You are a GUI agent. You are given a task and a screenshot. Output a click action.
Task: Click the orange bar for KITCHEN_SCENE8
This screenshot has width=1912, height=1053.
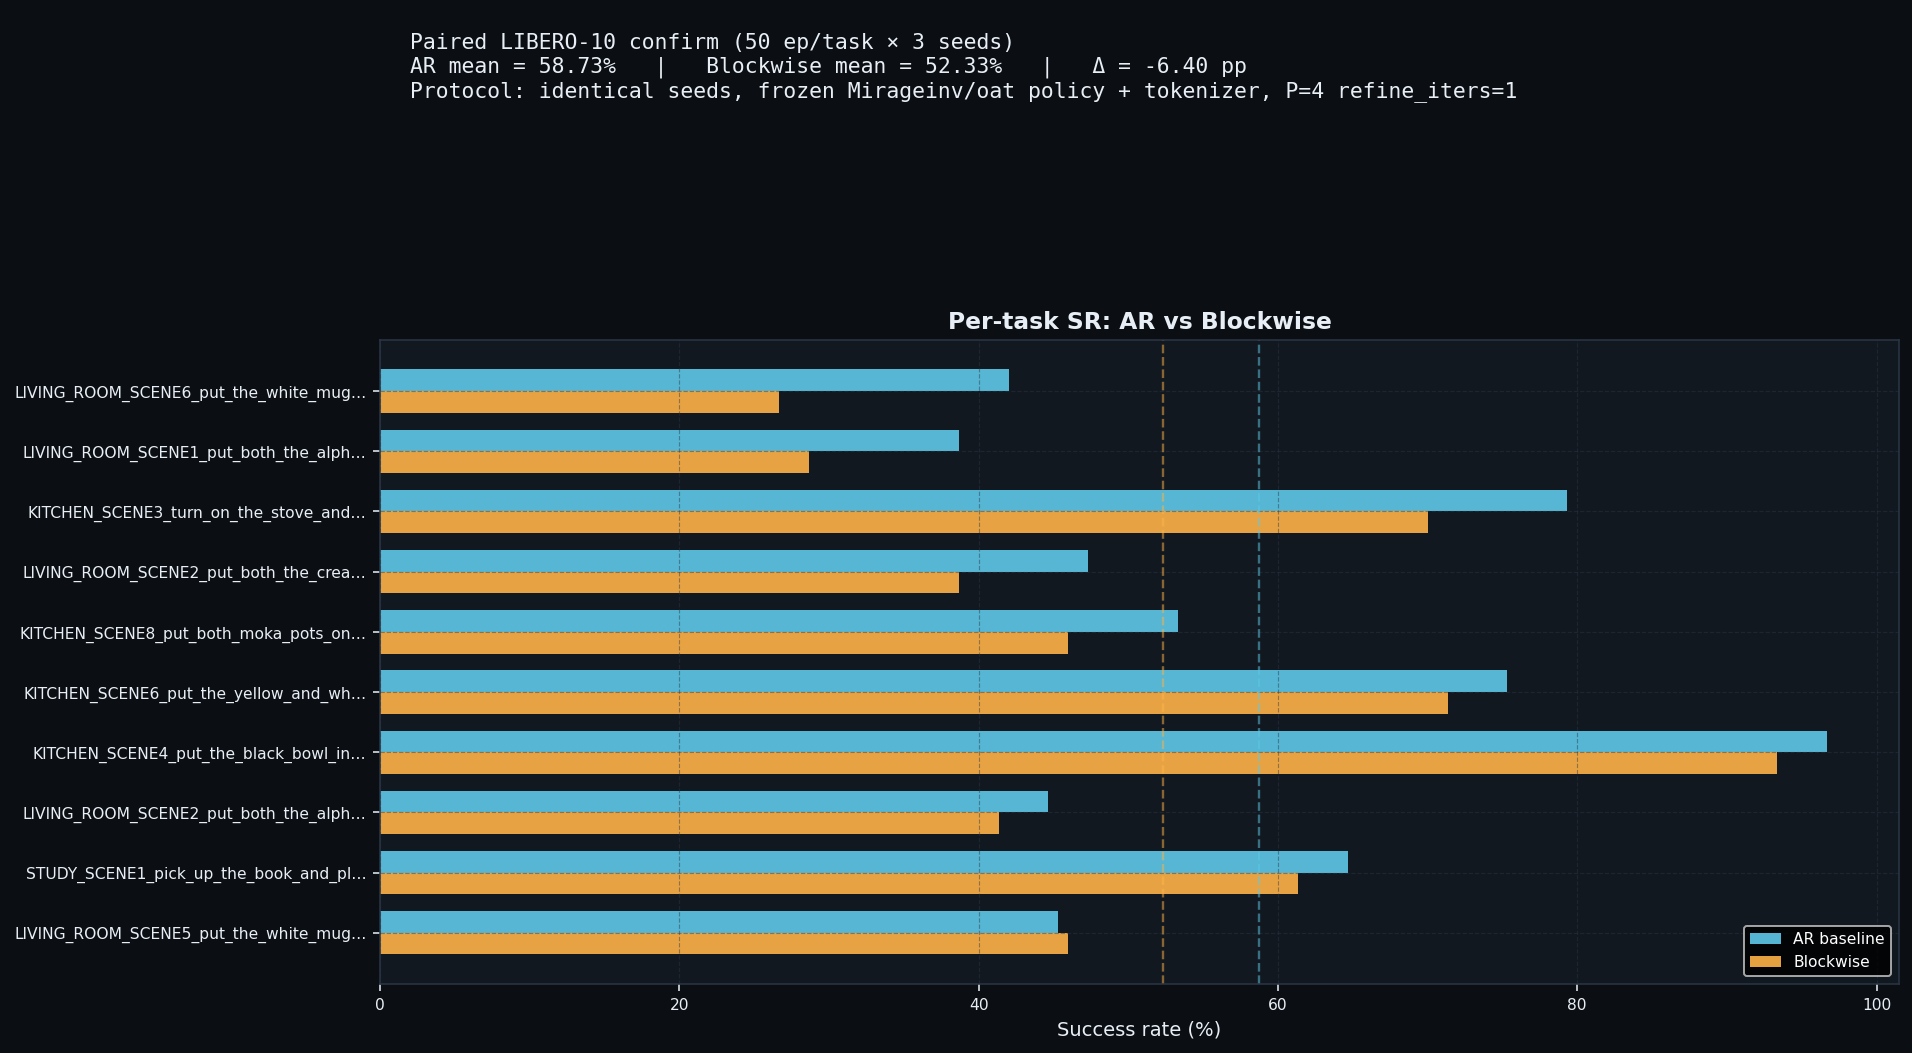pos(724,643)
